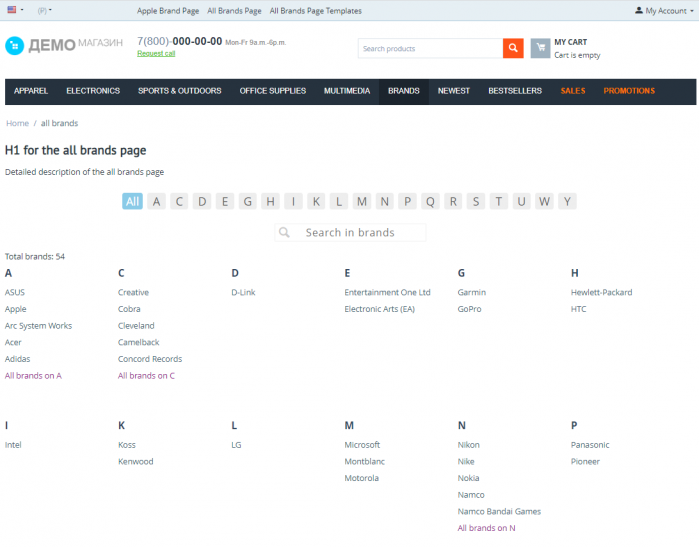Open the Newest menu item
The image size is (700, 547).
coord(454,91)
